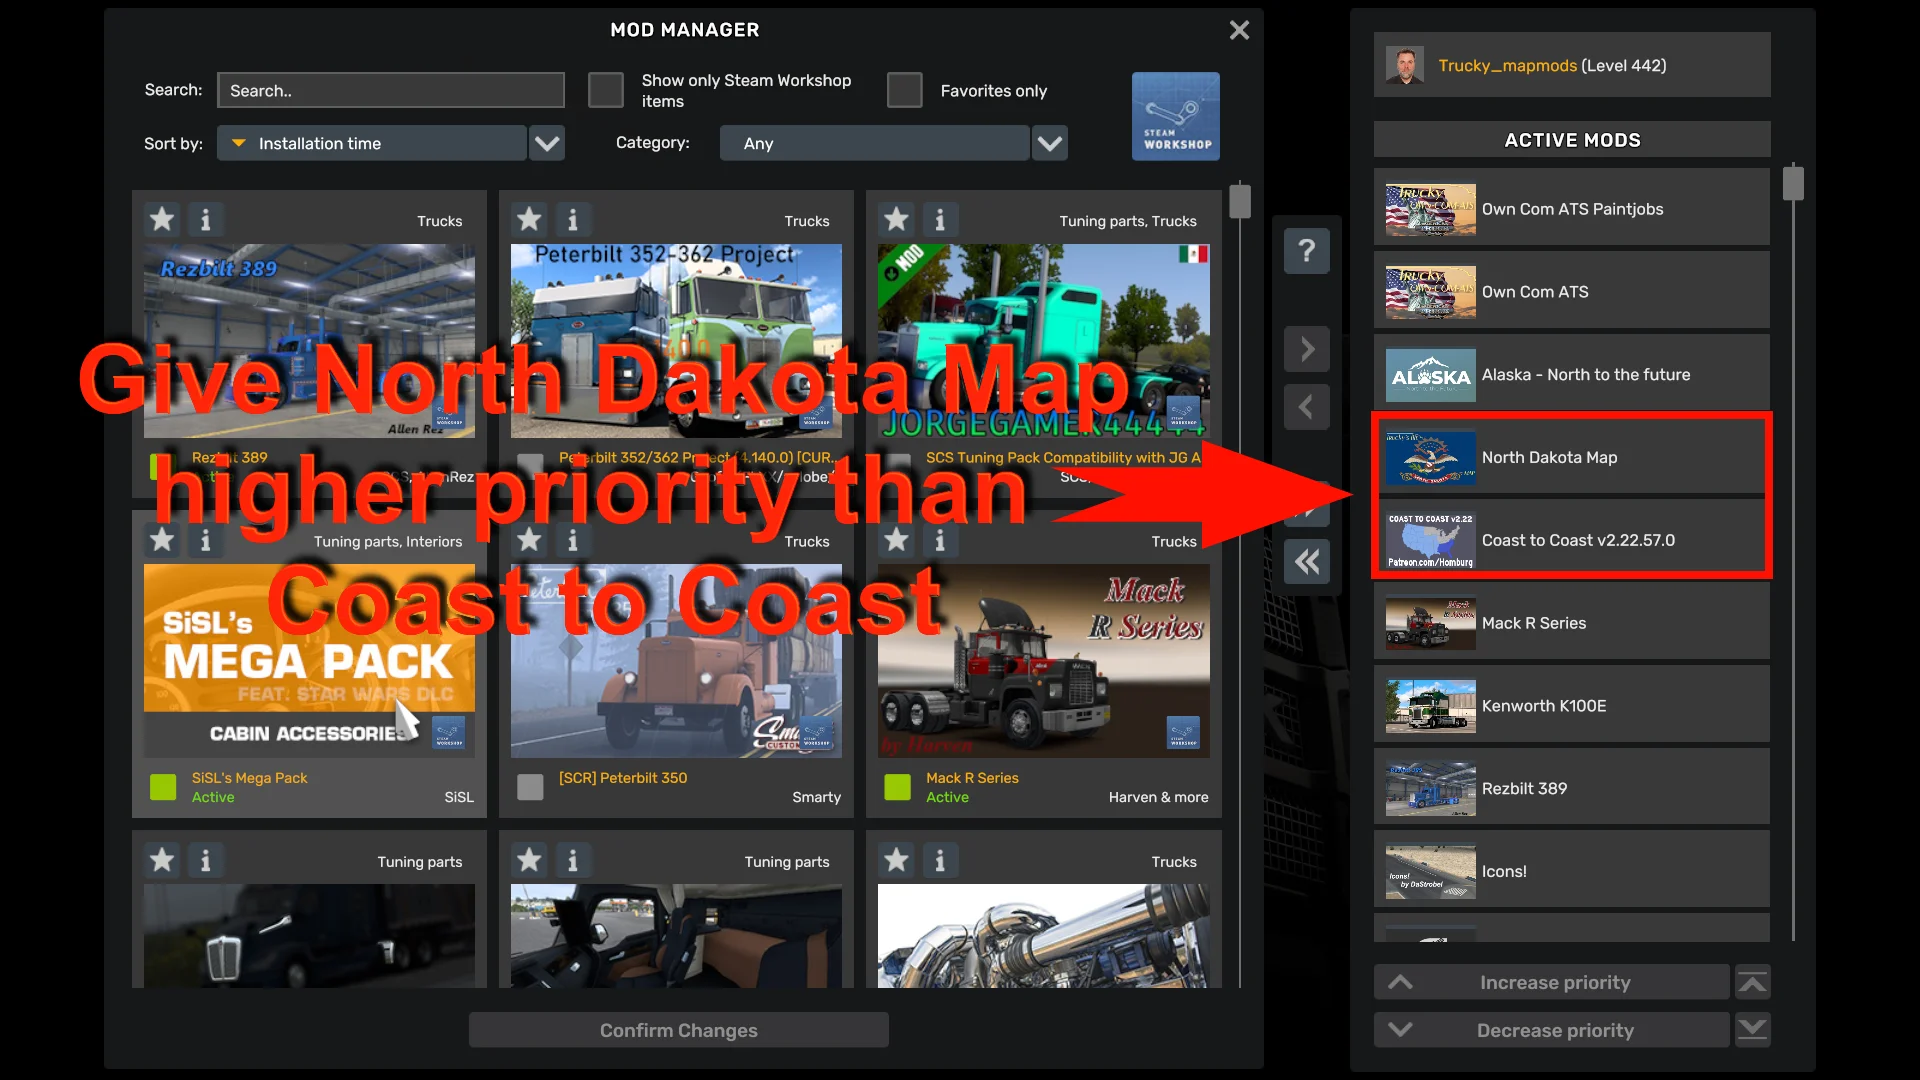Viewport: 1920px width, 1080px height.
Task: Select Rezbilt 389 in active mods
Action: (1571, 788)
